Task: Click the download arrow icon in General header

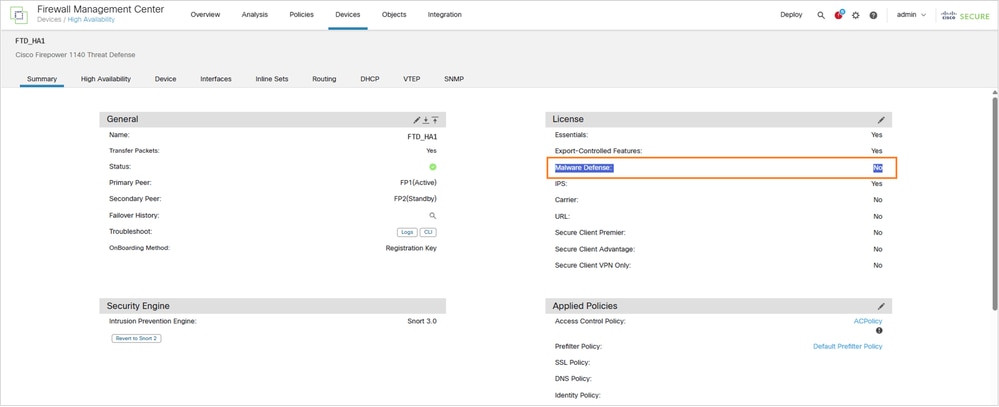Action: (426, 120)
